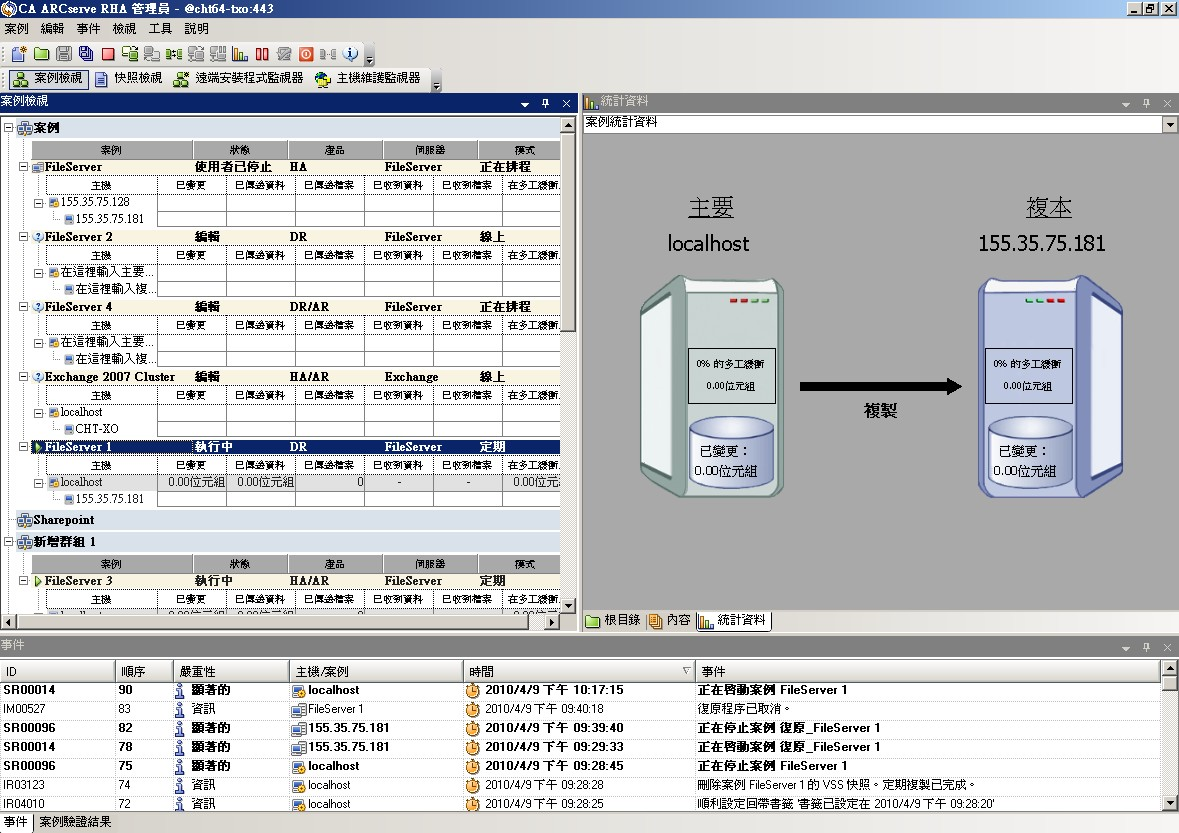Collapse the 新增群組 1 group
The height and width of the screenshot is (833, 1179).
click(x=9, y=542)
